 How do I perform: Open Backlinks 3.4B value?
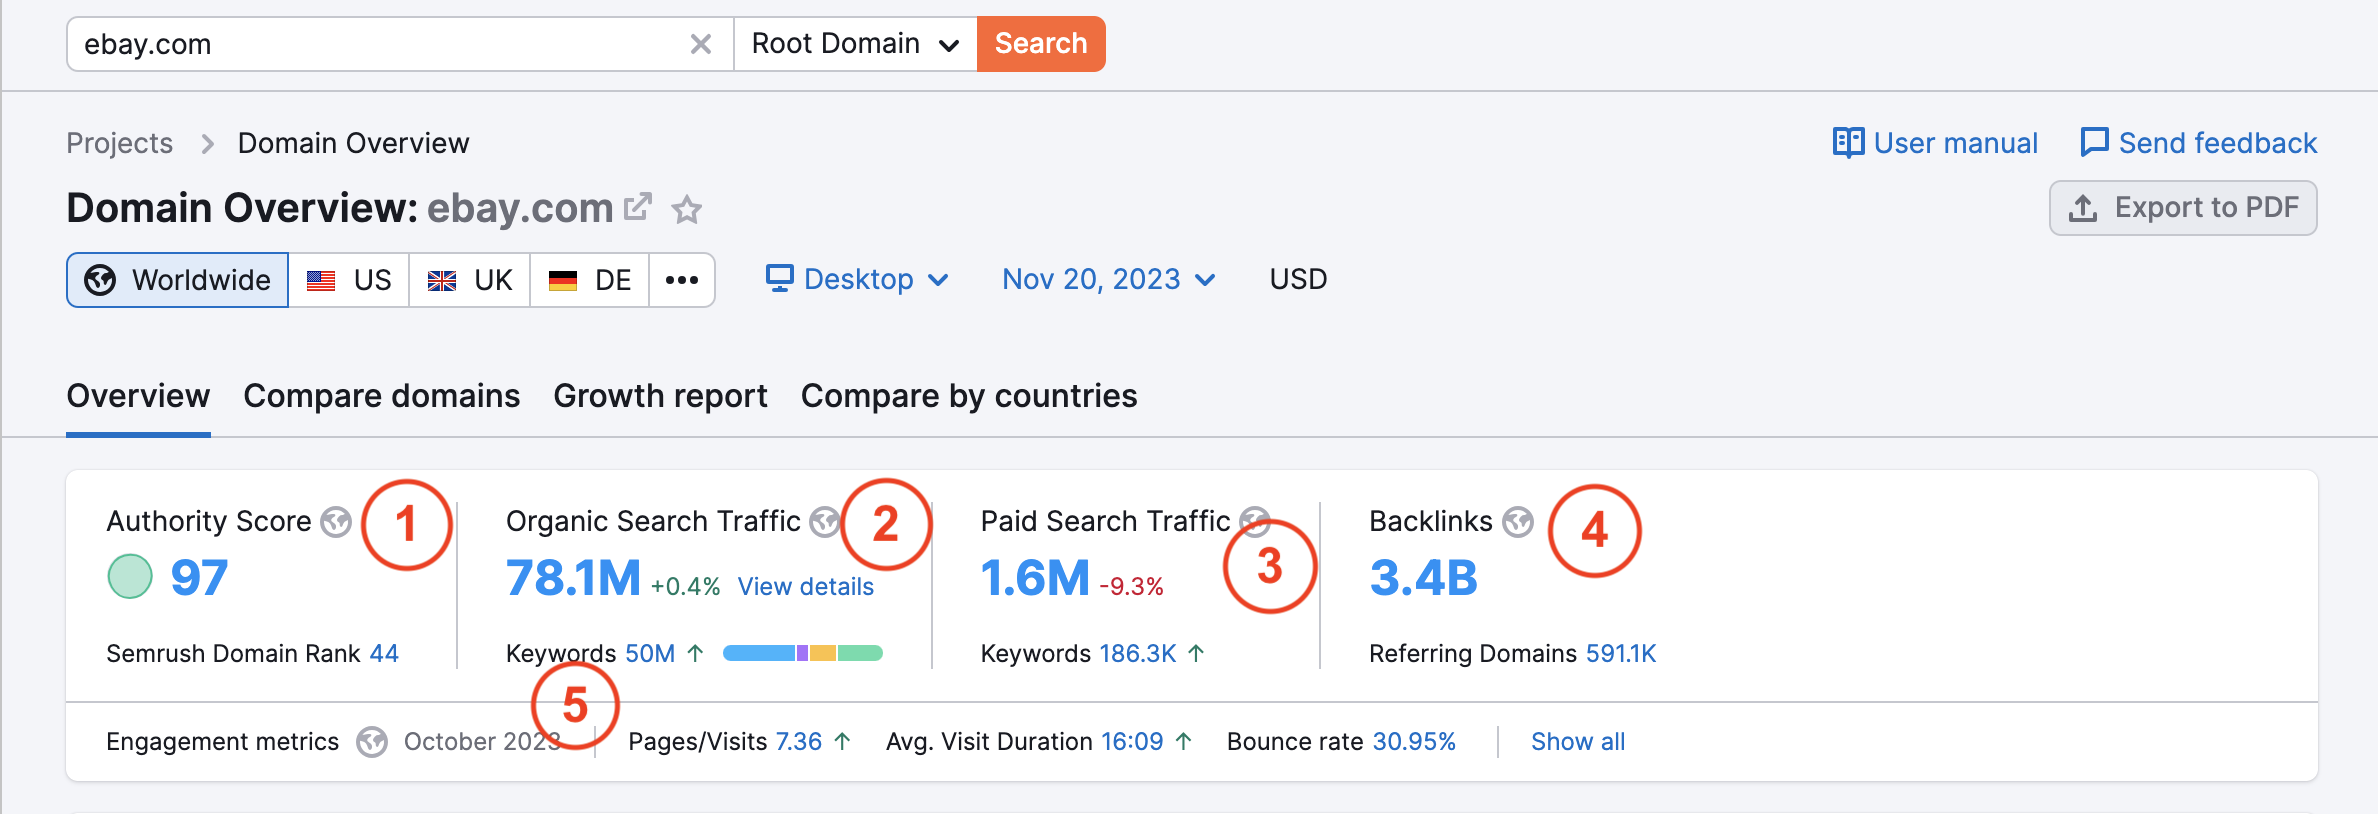[1423, 577]
